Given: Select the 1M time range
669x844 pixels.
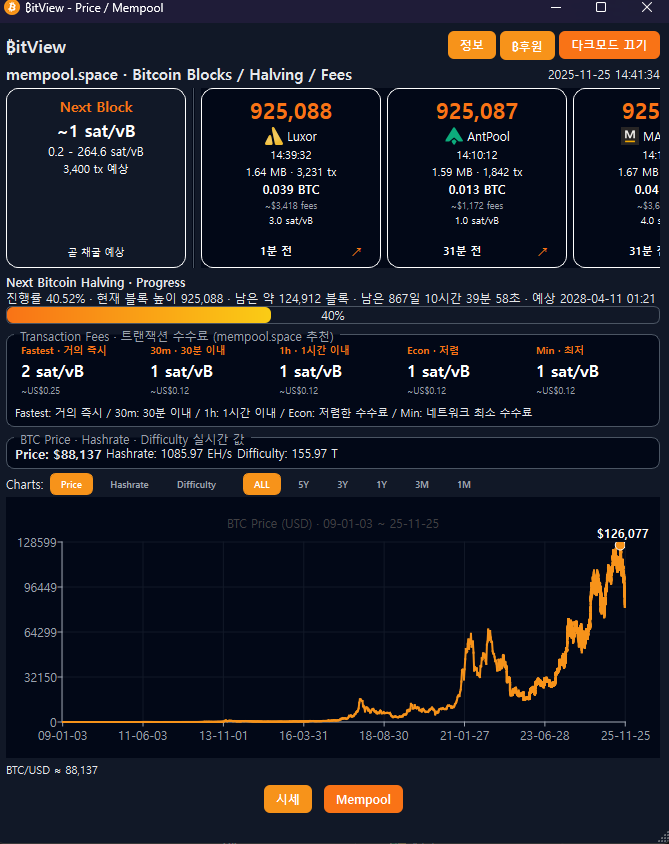Looking at the screenshot, I should click(x=464, y=484).
